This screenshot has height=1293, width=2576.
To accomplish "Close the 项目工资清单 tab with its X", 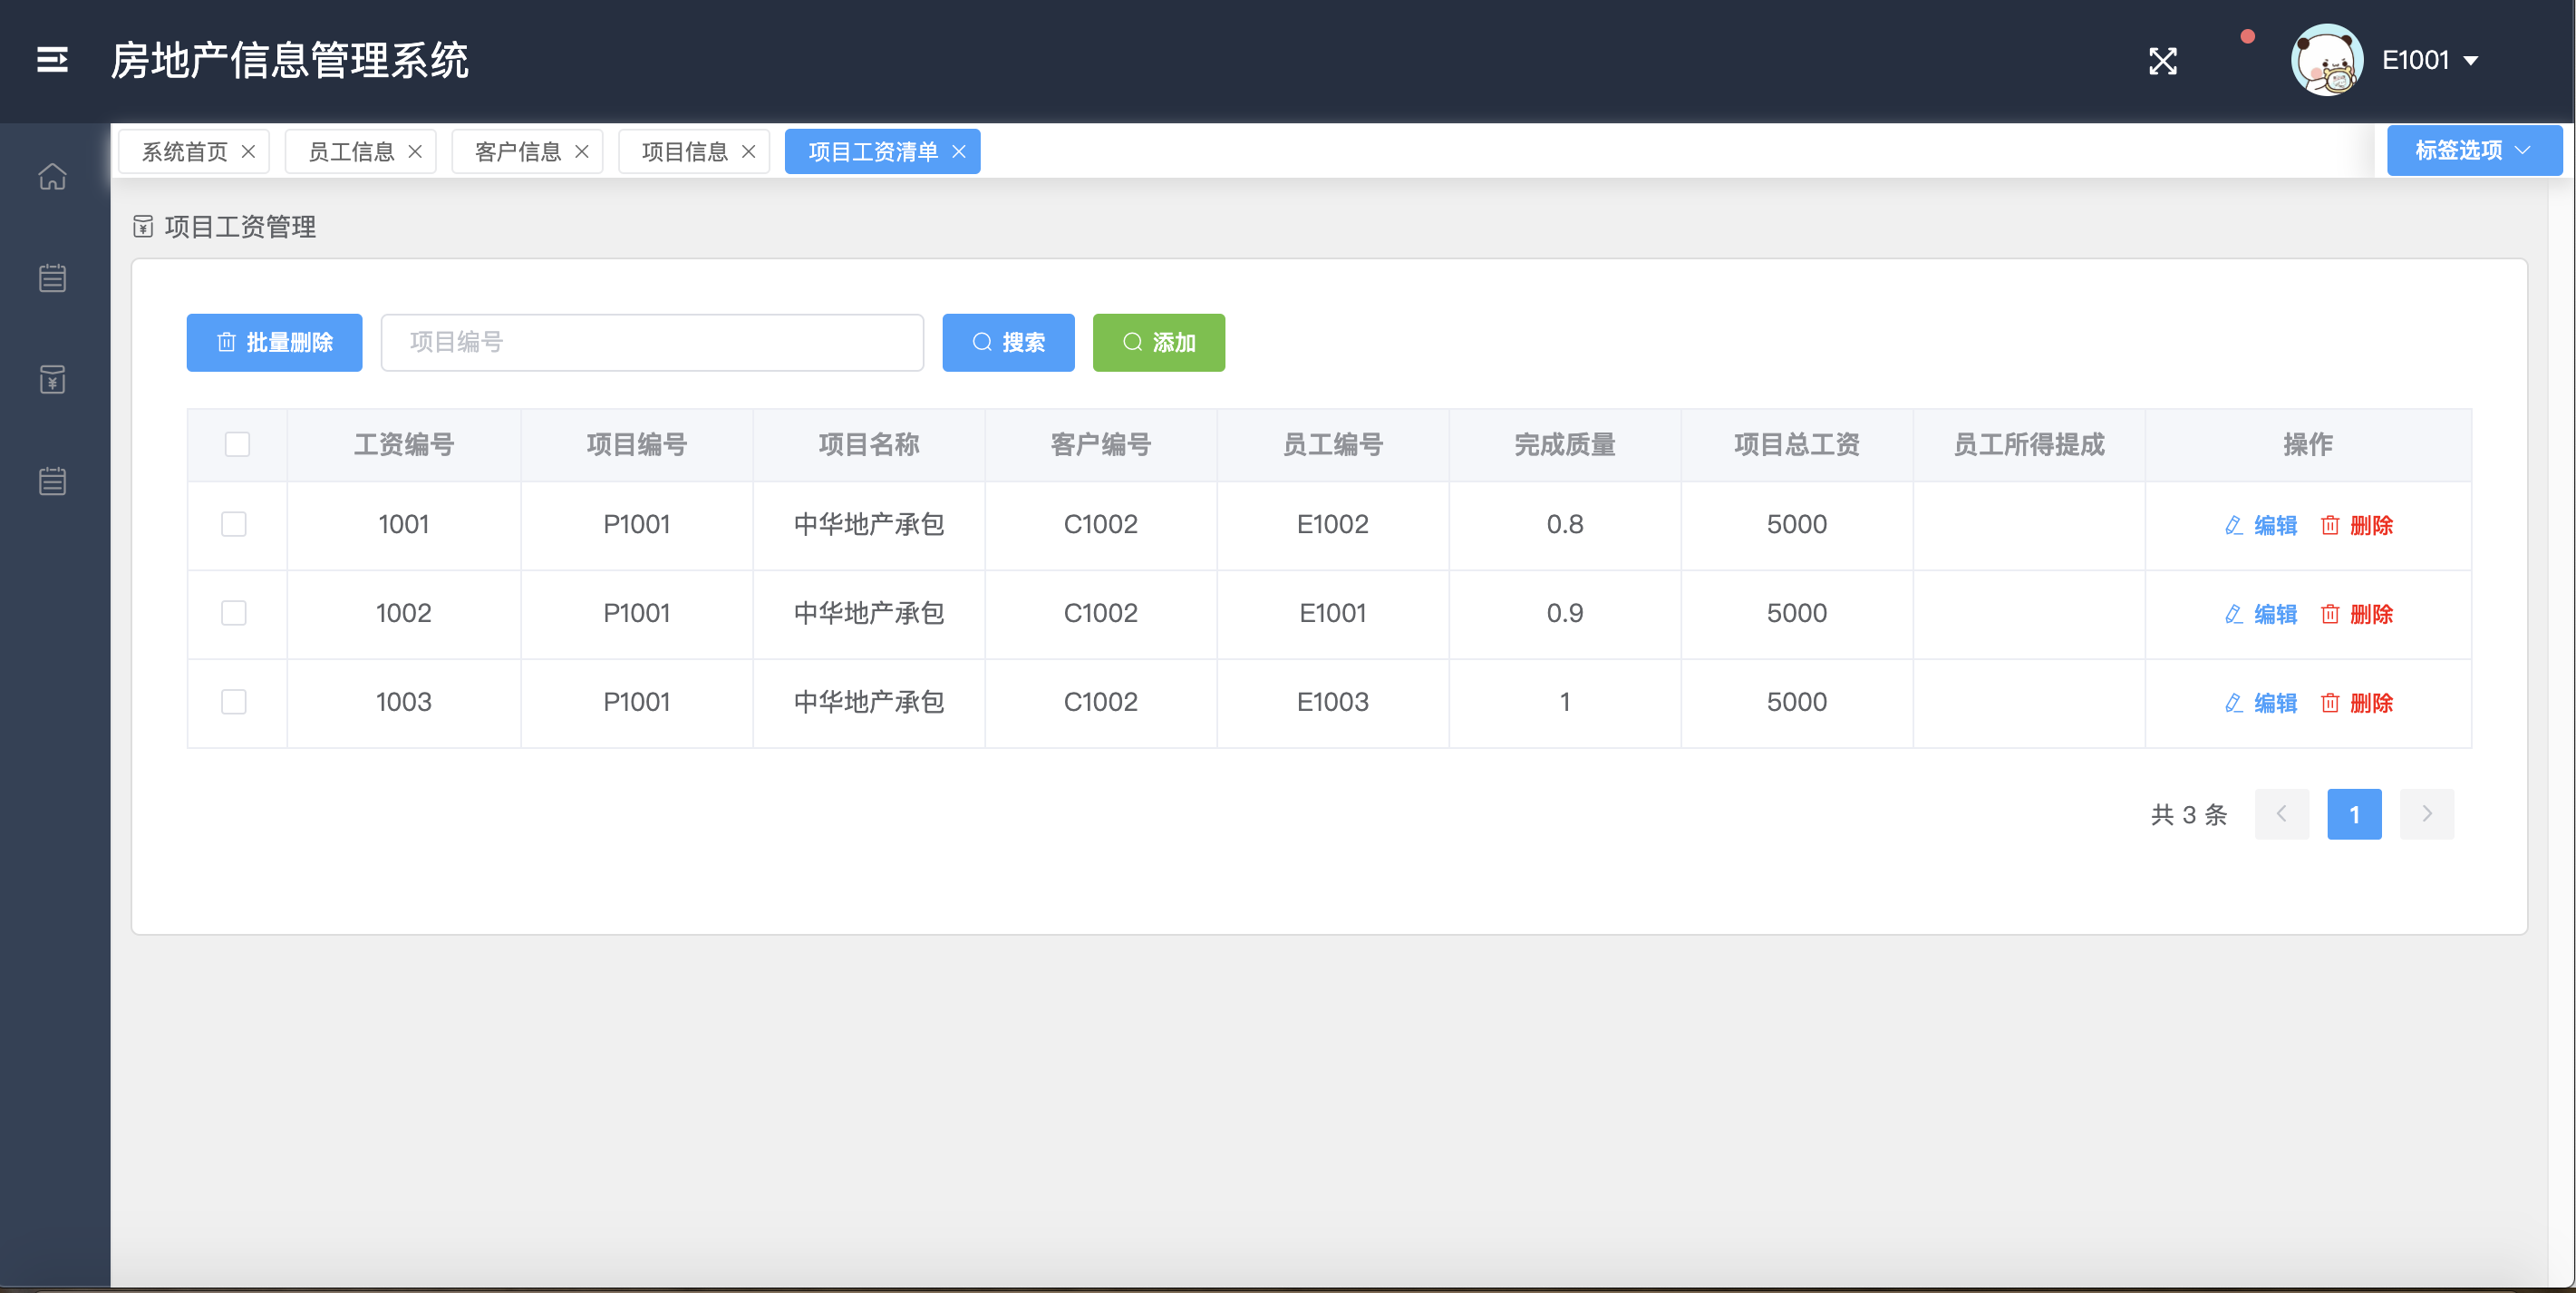I will click(x=958, y=151).
